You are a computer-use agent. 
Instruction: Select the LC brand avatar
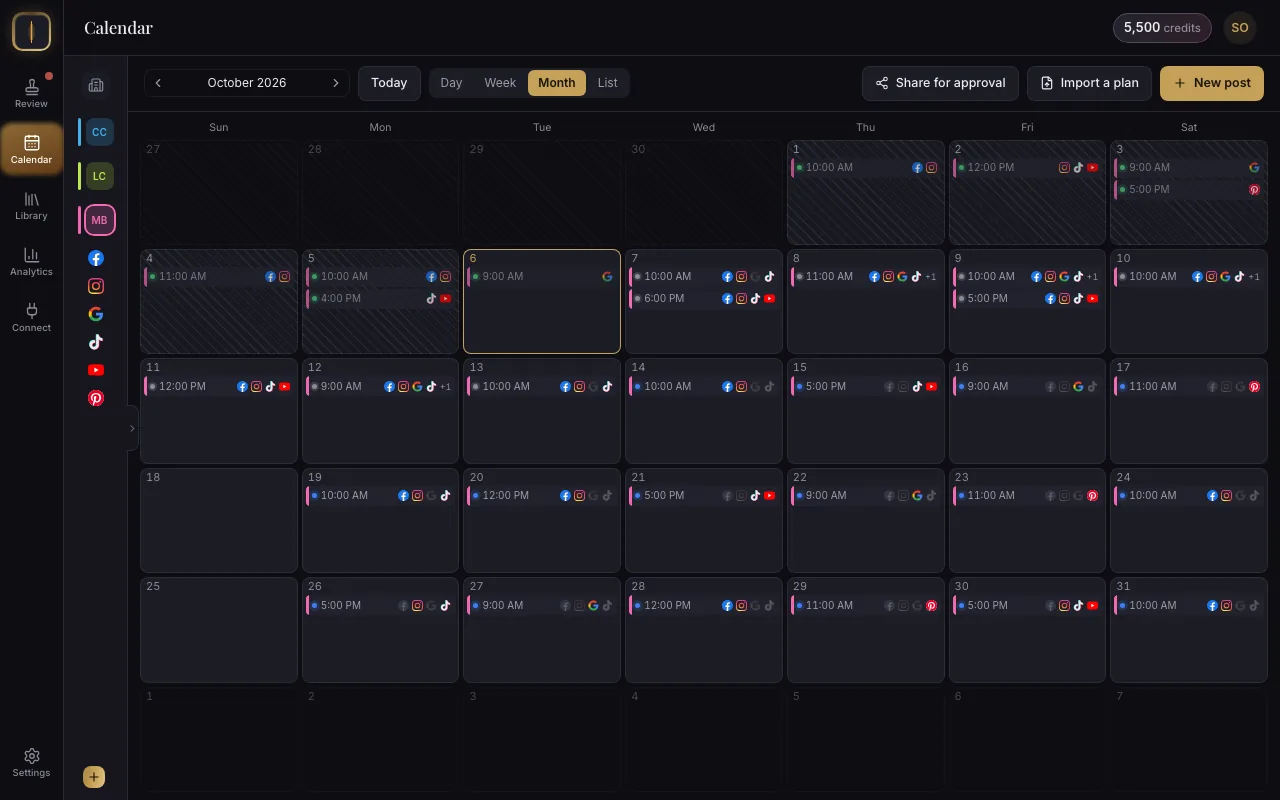point(99,176)
